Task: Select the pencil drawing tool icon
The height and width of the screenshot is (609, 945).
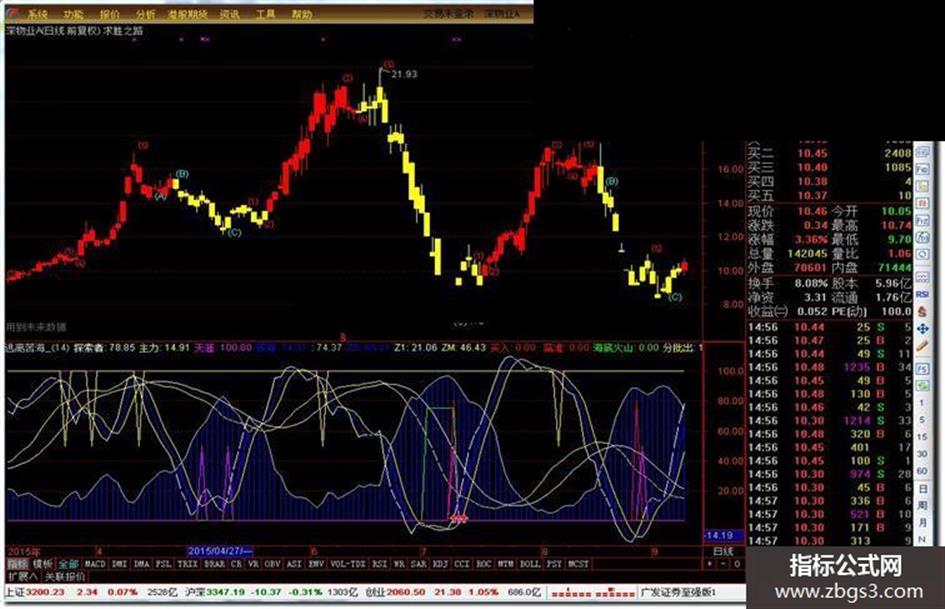Action: click(x=923, y=346)
